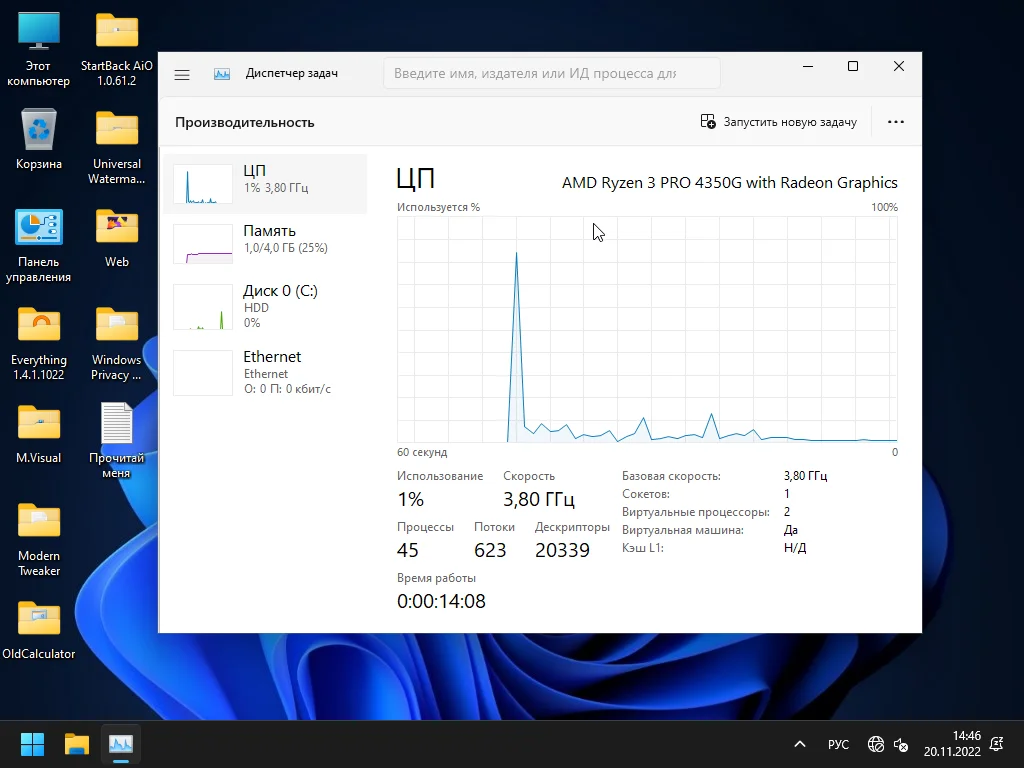Click the muted volume tray icon

pyautogui.click(x=901, y=744)
